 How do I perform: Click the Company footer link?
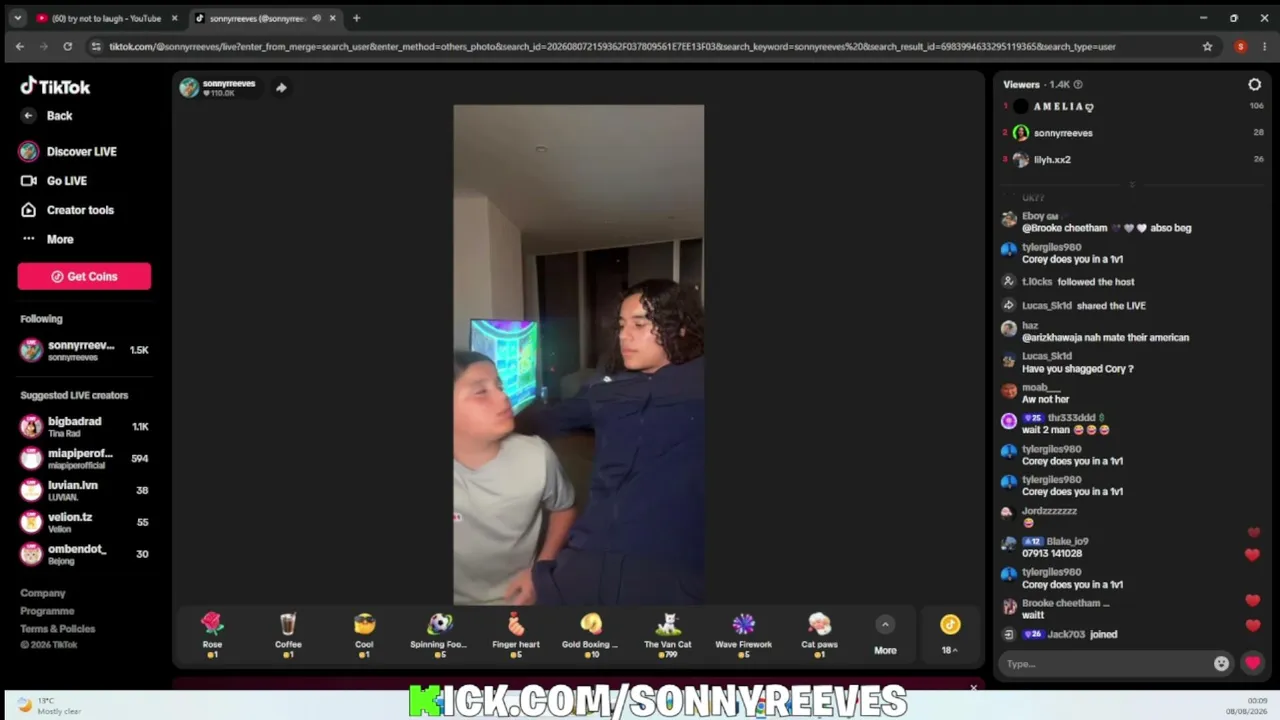click(43, 593)
